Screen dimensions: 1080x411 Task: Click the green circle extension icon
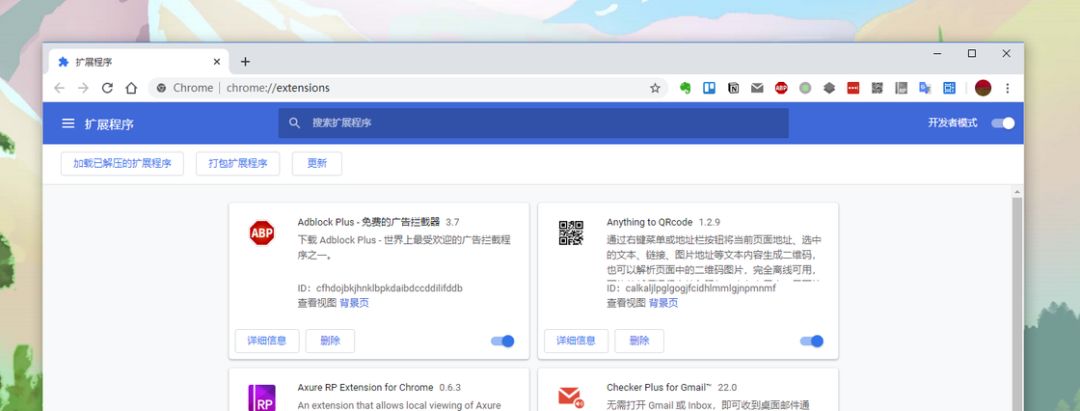(805, 88)
